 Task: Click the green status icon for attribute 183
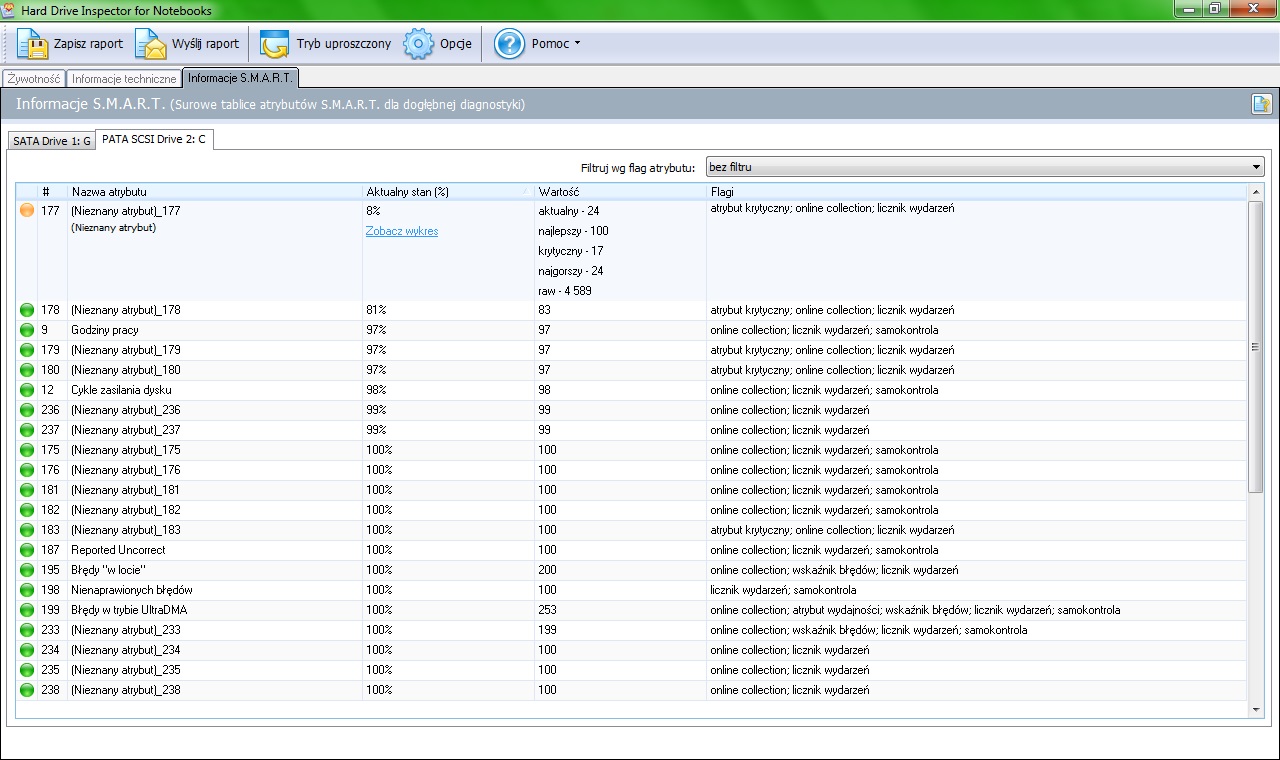(x=27, y=530)
